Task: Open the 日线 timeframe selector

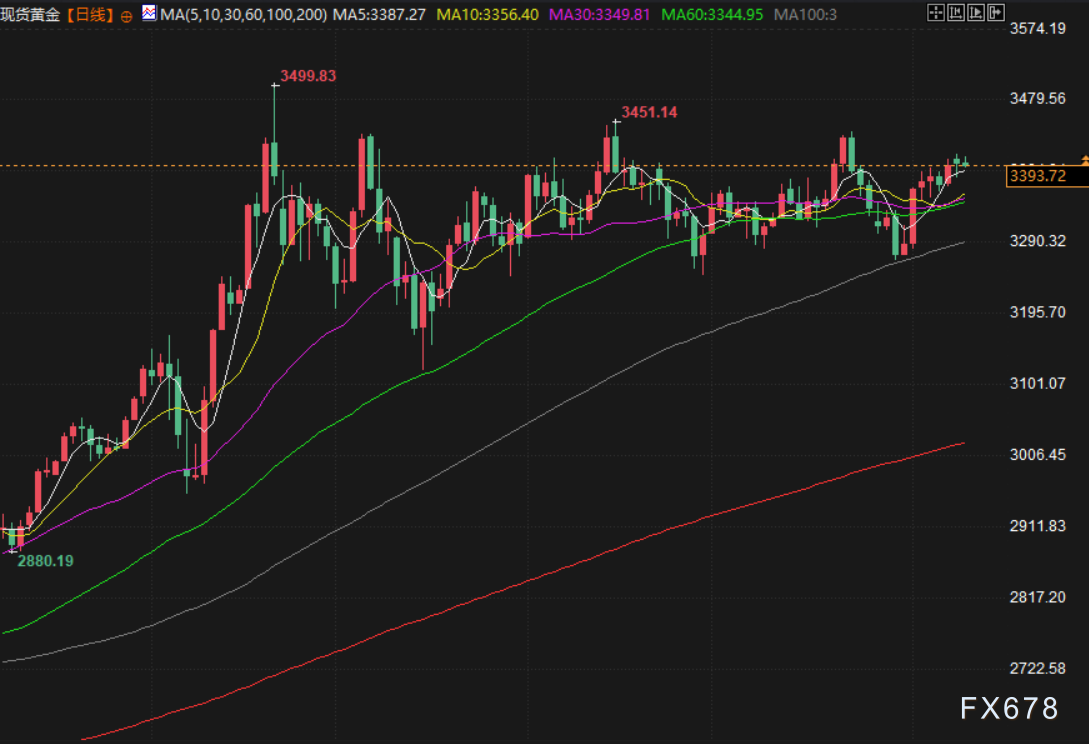Action: (x=90, y=15)
